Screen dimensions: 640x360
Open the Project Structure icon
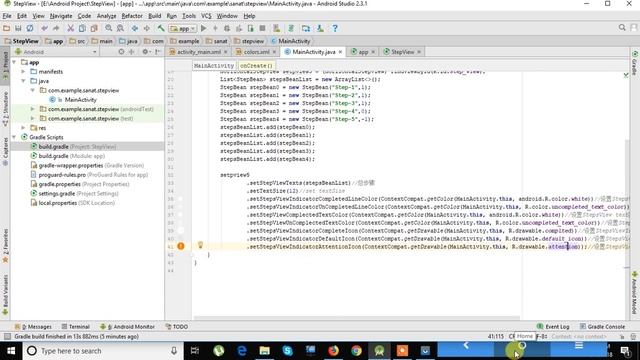(306, 29)
